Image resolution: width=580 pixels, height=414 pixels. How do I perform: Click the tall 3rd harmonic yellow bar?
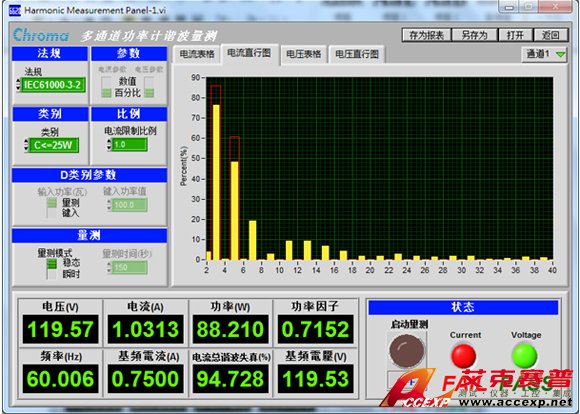[216, 182]
